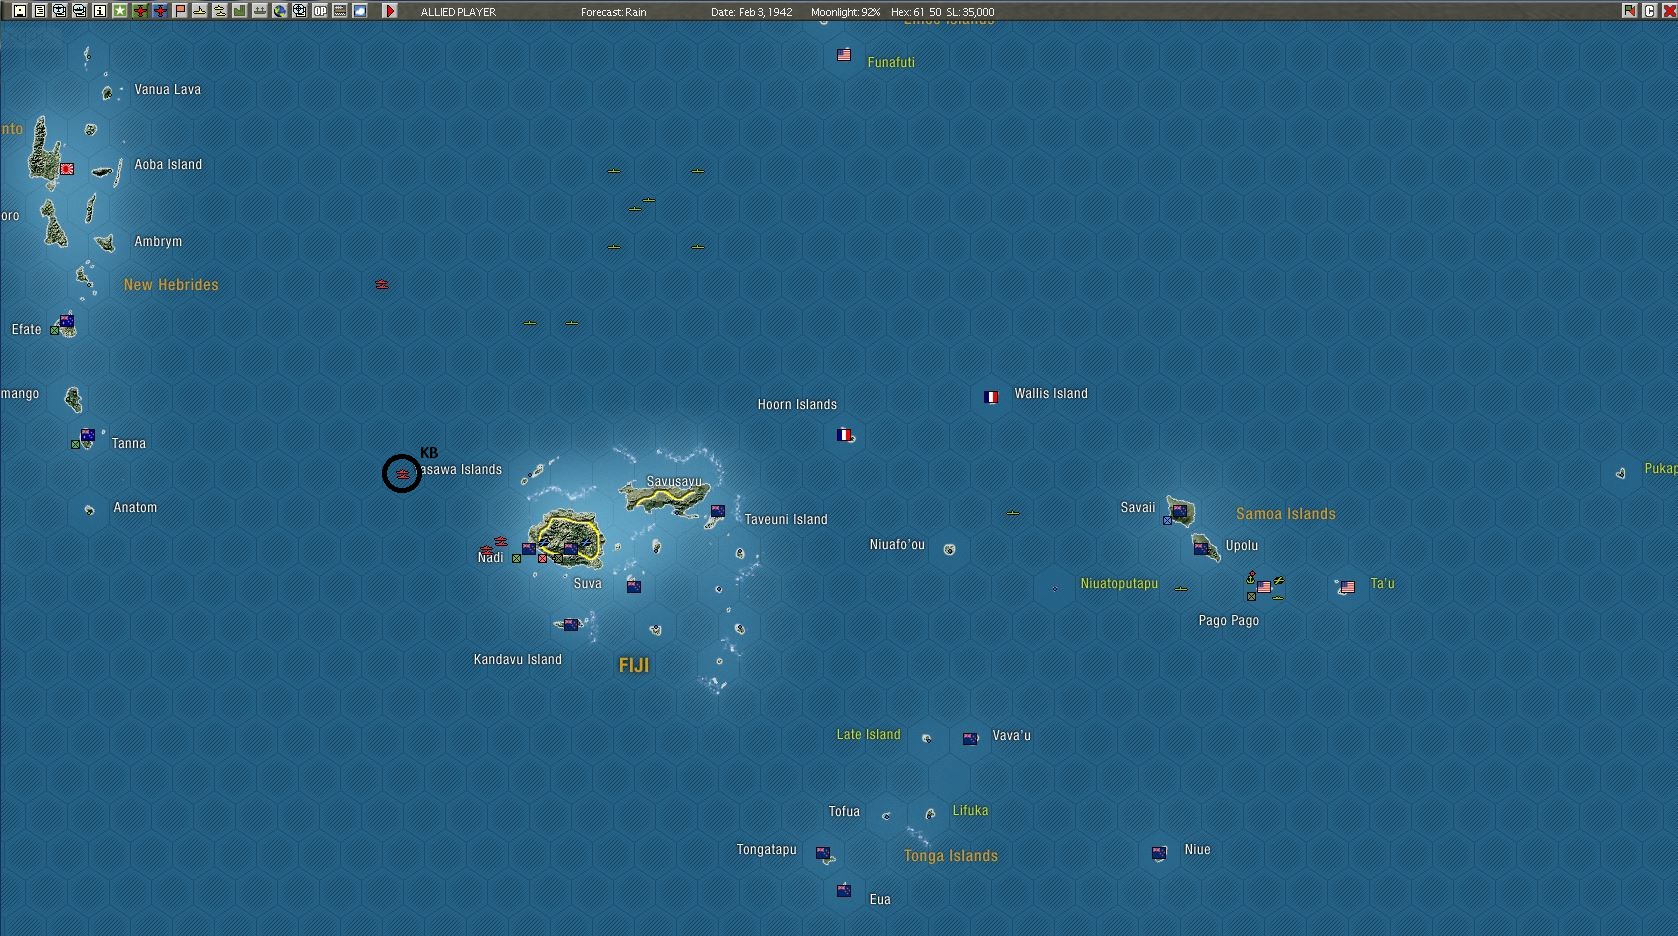Select the Niue base flag

(1159, 853)
